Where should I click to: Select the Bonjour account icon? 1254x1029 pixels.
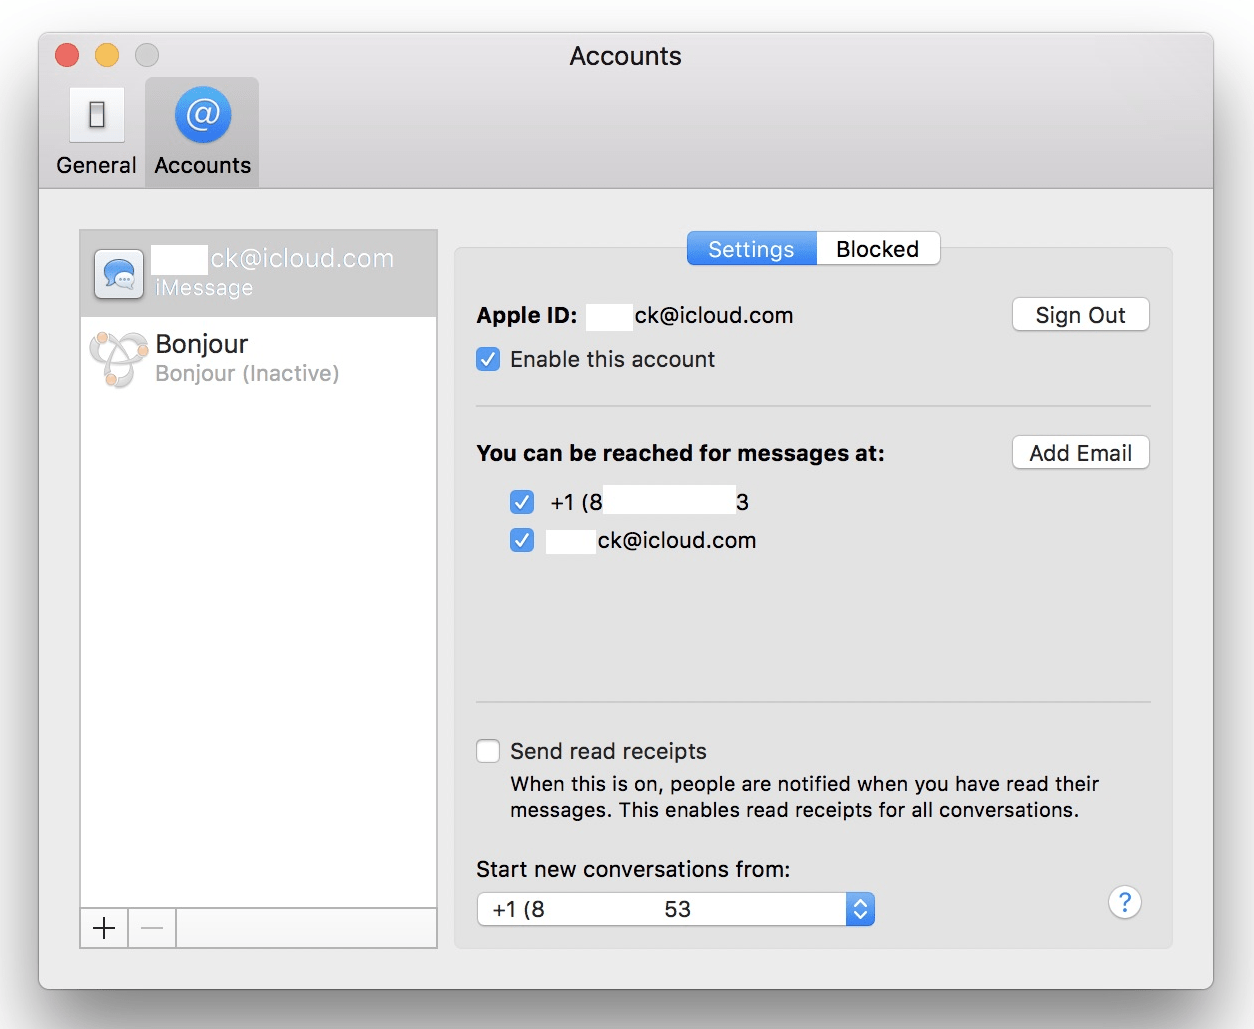117,358
